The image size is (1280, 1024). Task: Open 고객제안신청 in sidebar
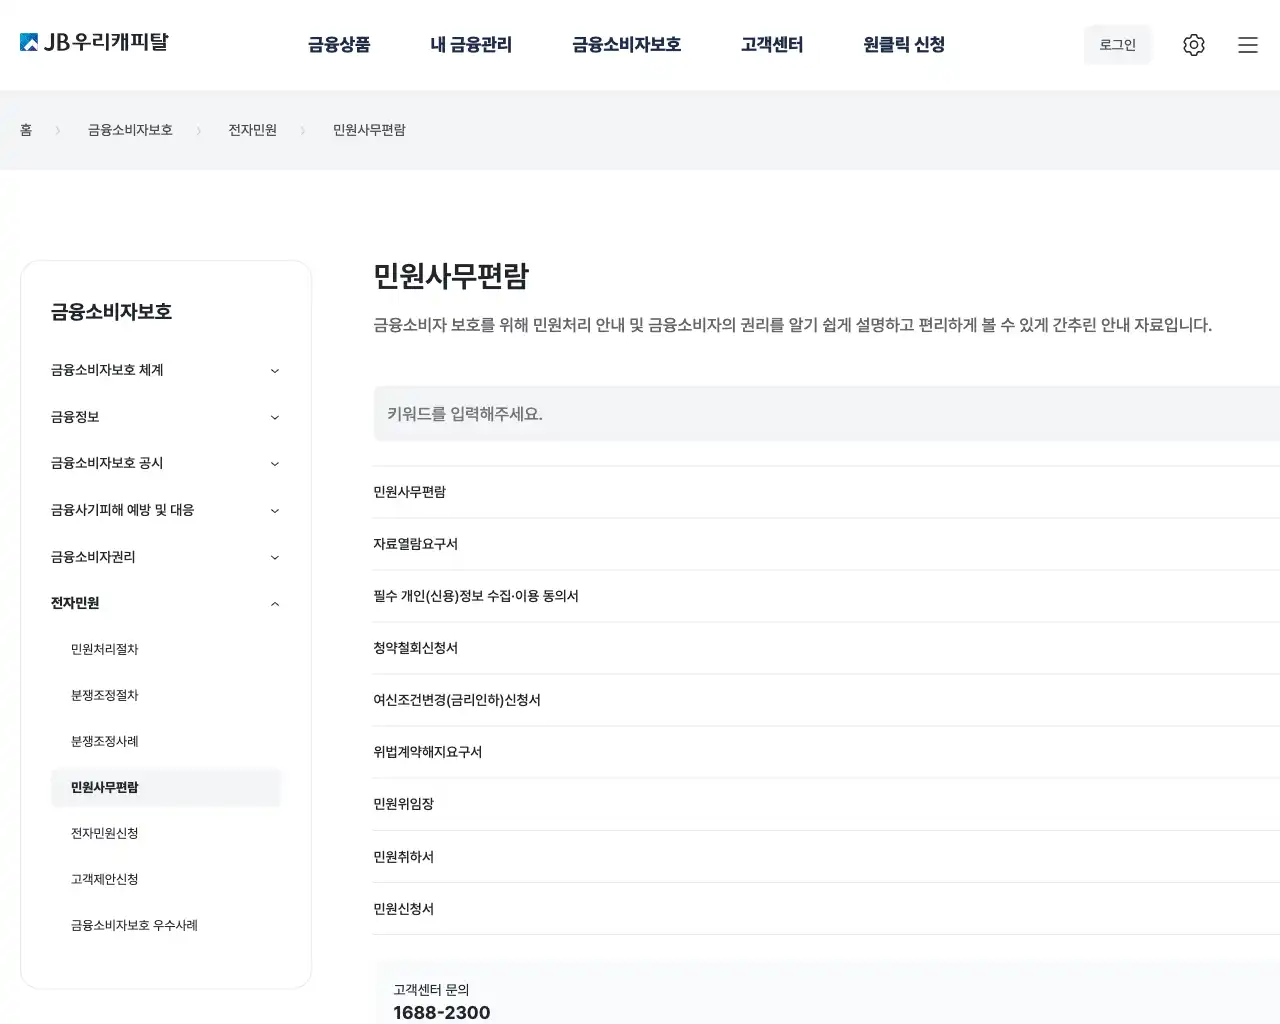105,879
